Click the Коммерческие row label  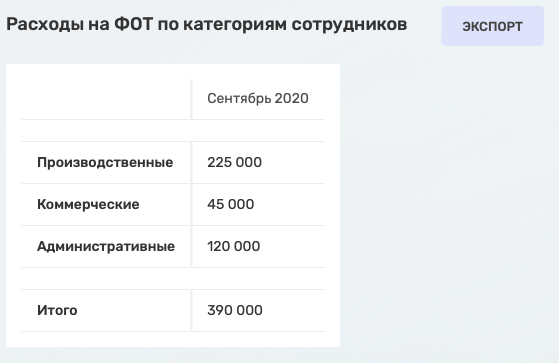click(88, 205)
